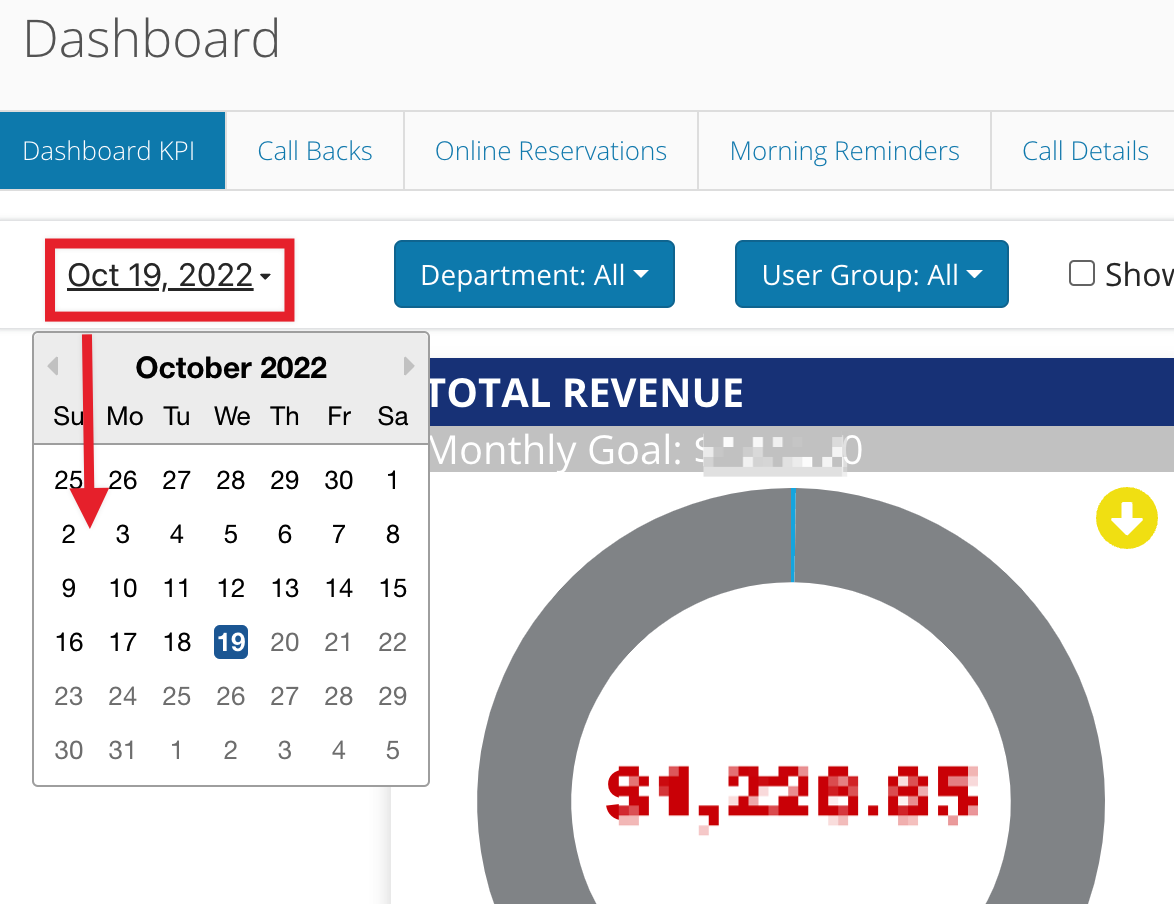This screenshot has width=1174, height=904.
Task: Expand the Department: All dropdown
Action: pyautogui.click(x=534, y=274)
